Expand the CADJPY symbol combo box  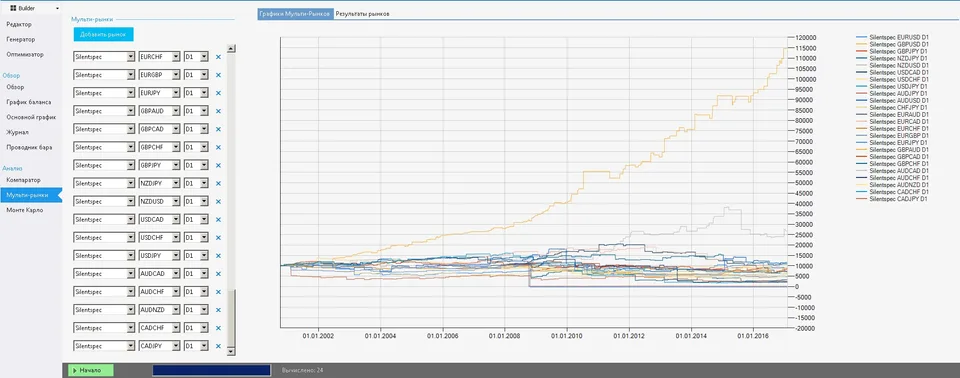pos(176,346)
